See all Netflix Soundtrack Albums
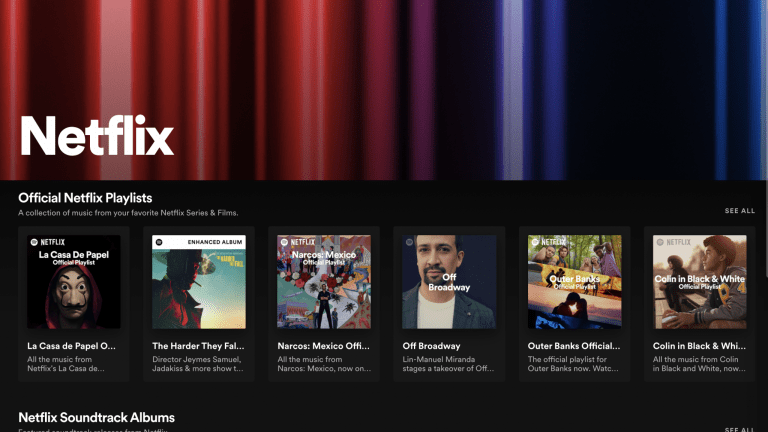Image resolution: width=768 pixels, height=432 pixels. click(x=740, y=429)
